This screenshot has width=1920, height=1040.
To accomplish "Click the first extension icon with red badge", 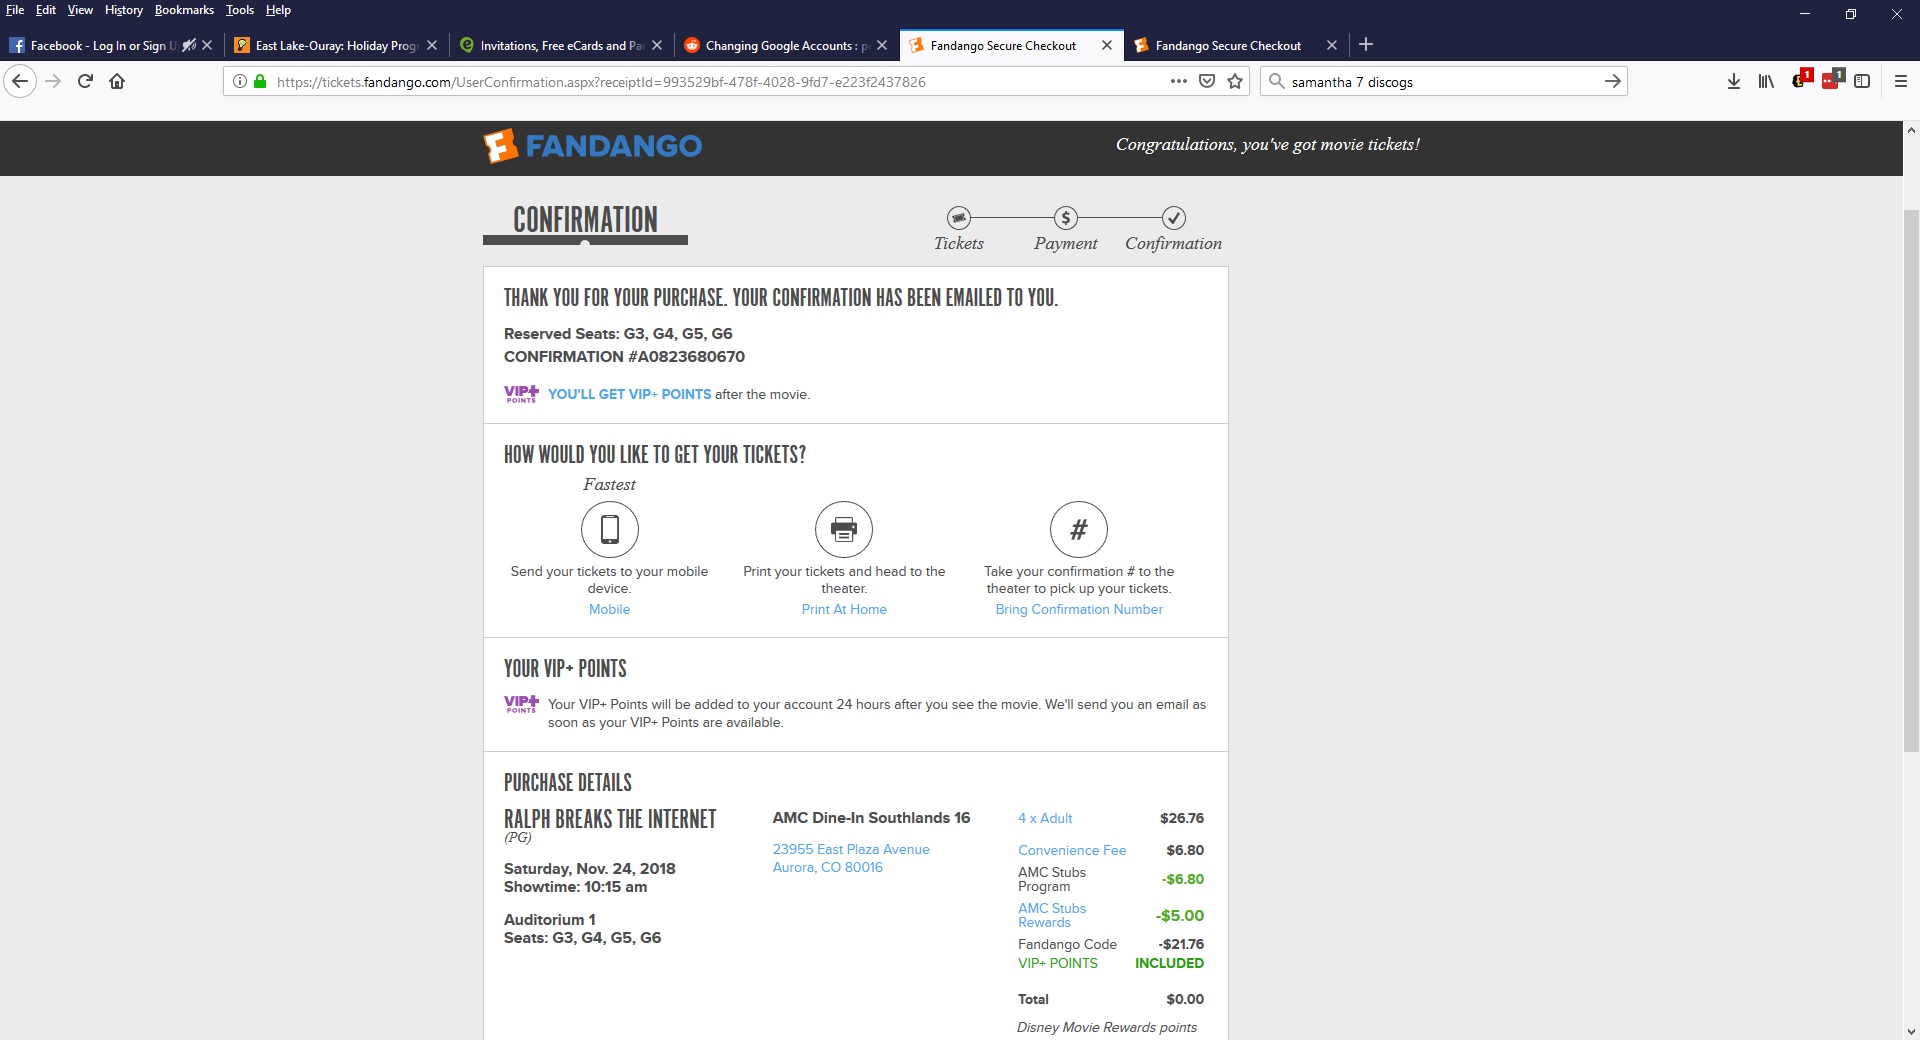I will click(x=1801, y=80).
